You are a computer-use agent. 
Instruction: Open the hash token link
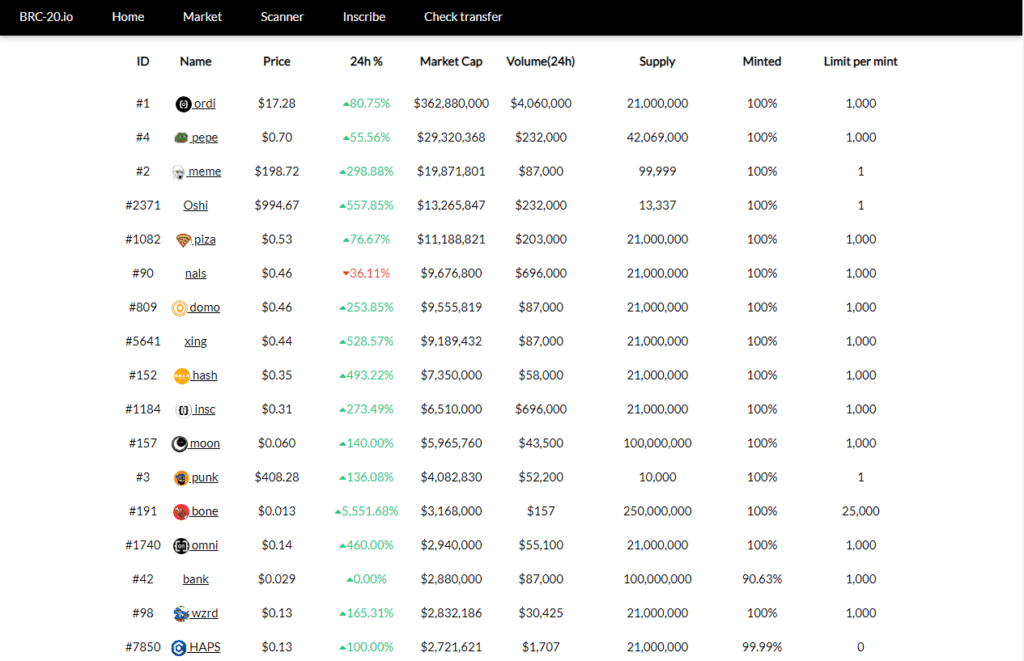(x=205, y=375)
